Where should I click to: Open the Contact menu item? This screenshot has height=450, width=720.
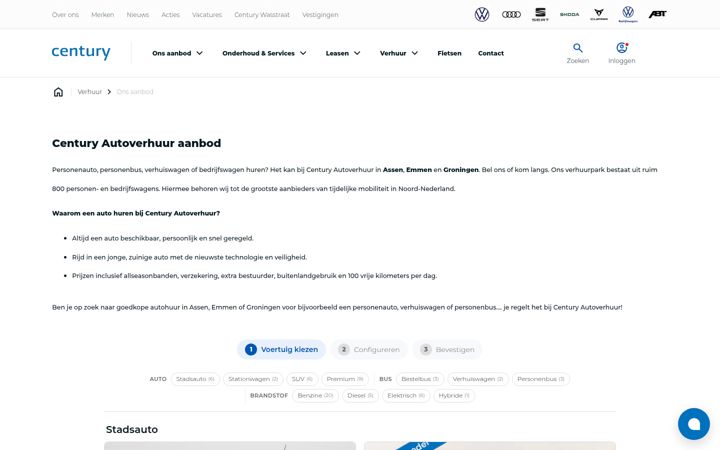pyautogui.click(x=491, y=53)
